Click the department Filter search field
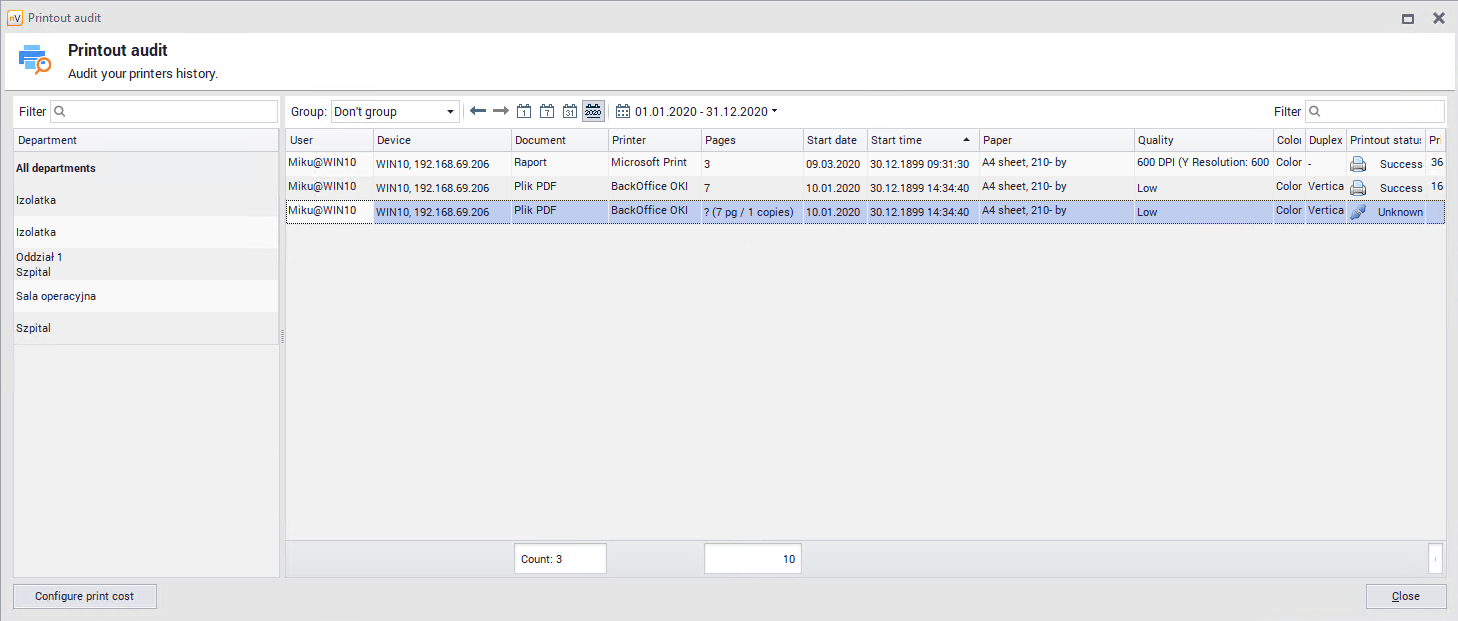1458x621 pixels. pyautogui.click(x=165, y=111)
